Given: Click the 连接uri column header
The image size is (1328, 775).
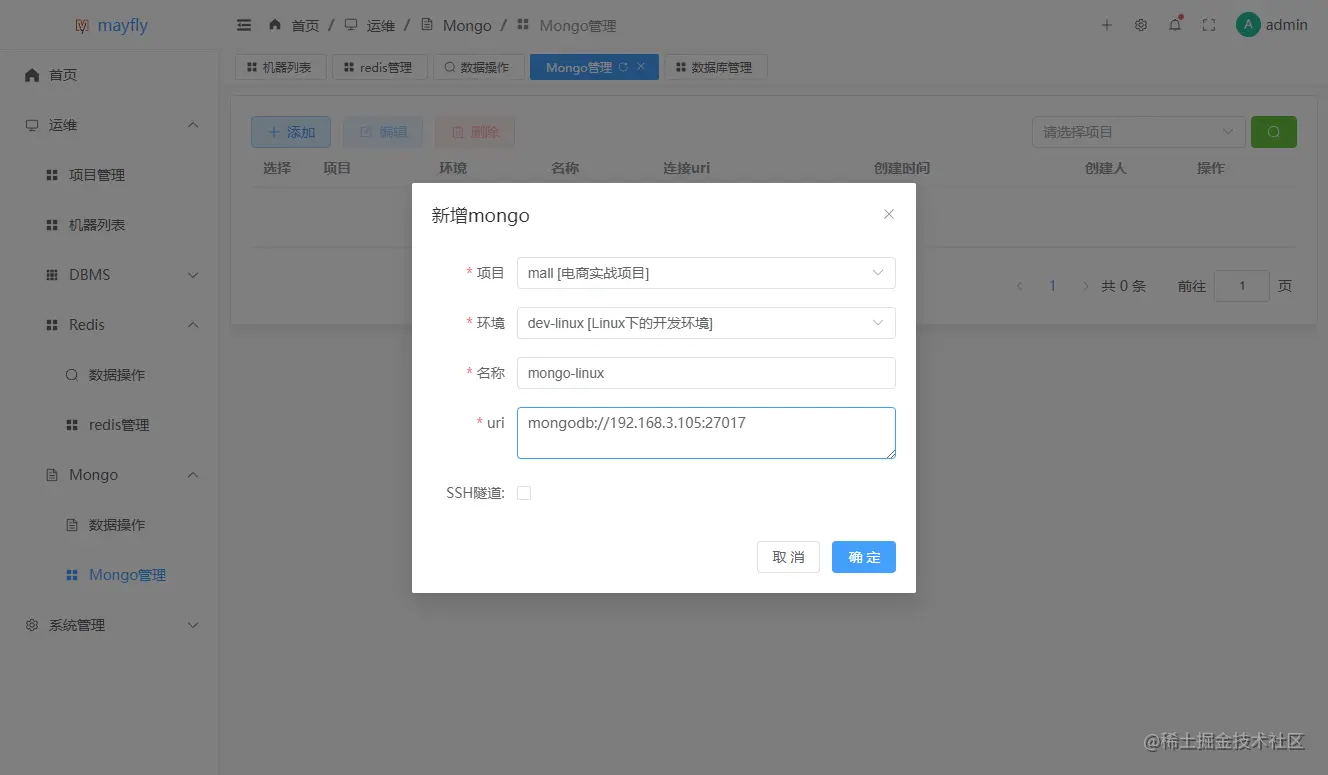Looking at the screenshot, I should click(686, 168).
